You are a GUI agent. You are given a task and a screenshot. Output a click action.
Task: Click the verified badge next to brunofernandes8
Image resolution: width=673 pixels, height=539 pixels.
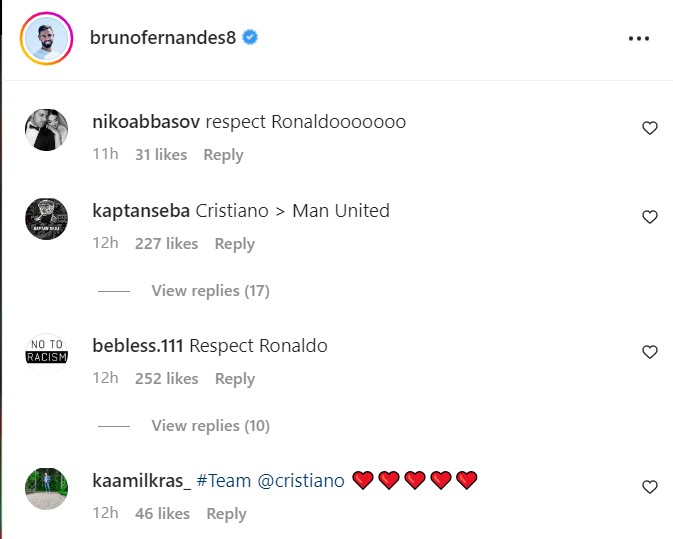(251, 38)
